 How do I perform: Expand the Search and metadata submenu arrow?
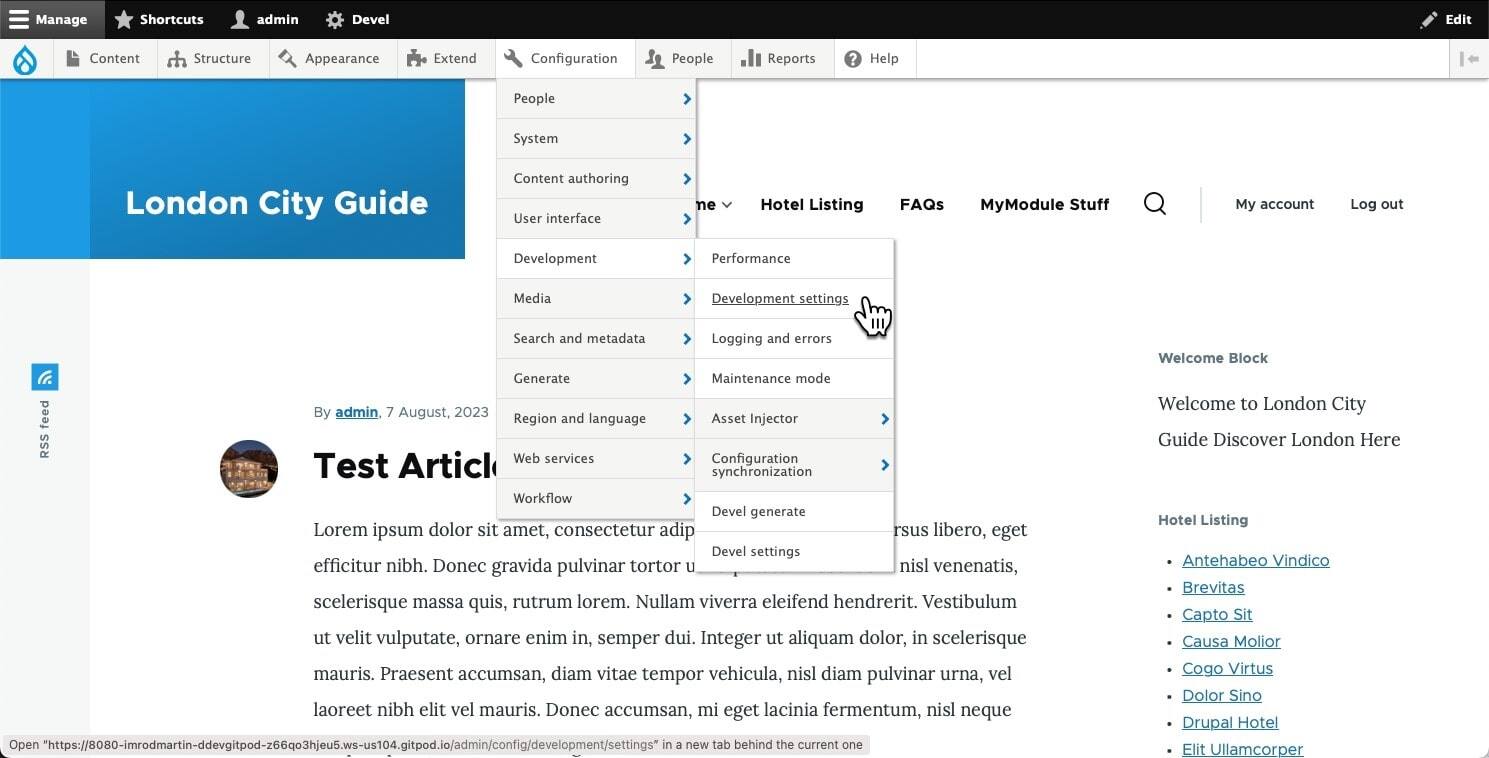pyautogui.click(x=687, y=339)
